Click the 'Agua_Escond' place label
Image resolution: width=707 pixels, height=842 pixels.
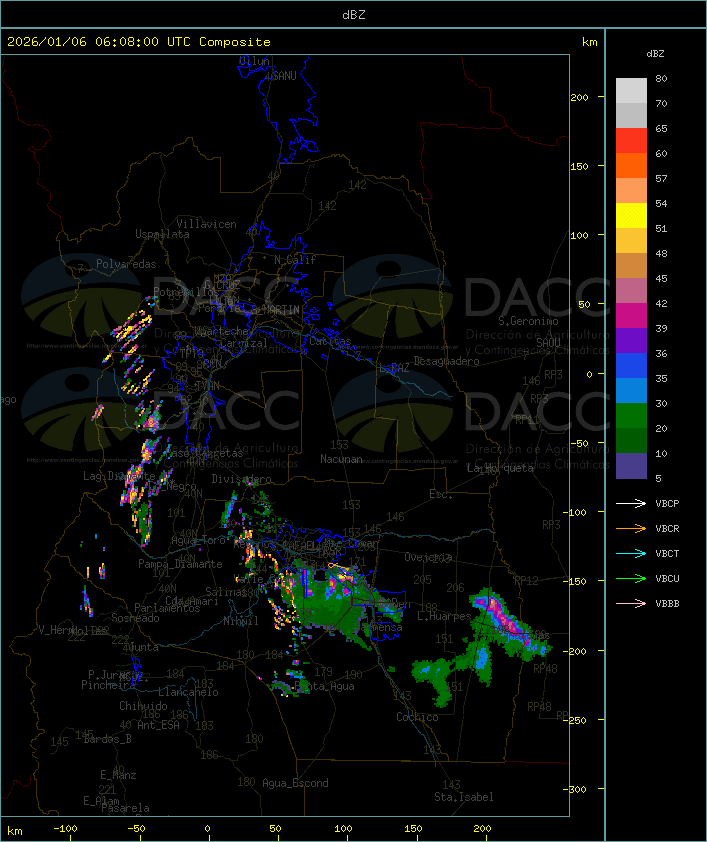tap(295, 783)
